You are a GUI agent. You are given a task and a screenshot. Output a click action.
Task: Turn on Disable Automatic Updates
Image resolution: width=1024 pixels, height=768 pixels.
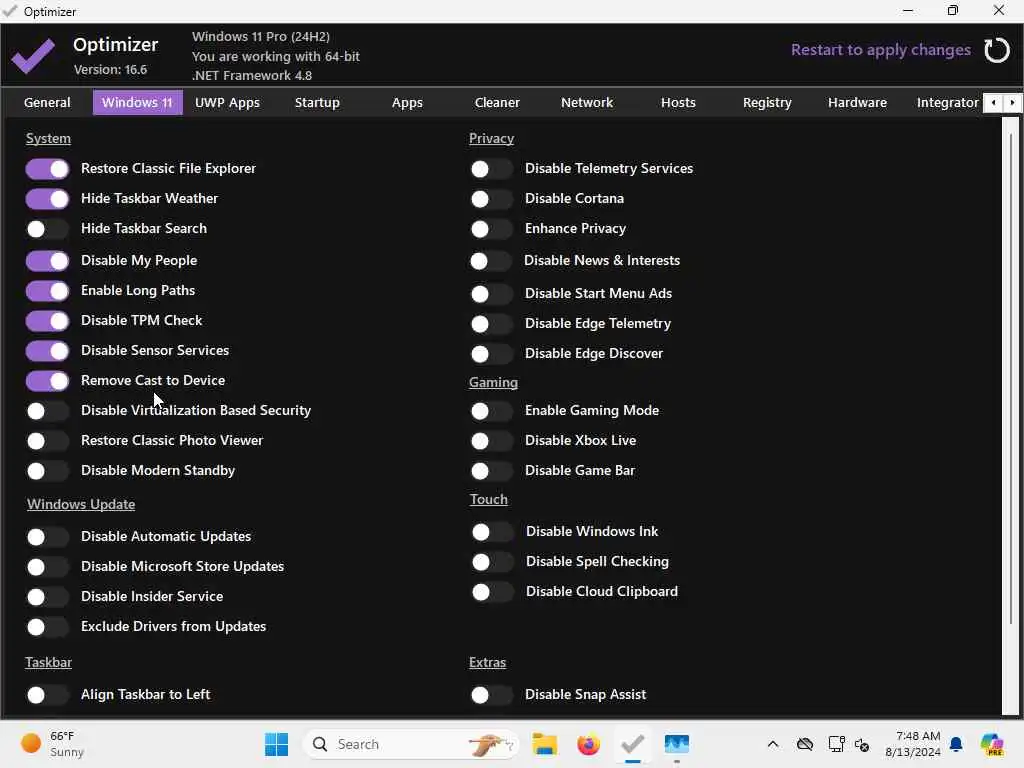tap(47, 537)
